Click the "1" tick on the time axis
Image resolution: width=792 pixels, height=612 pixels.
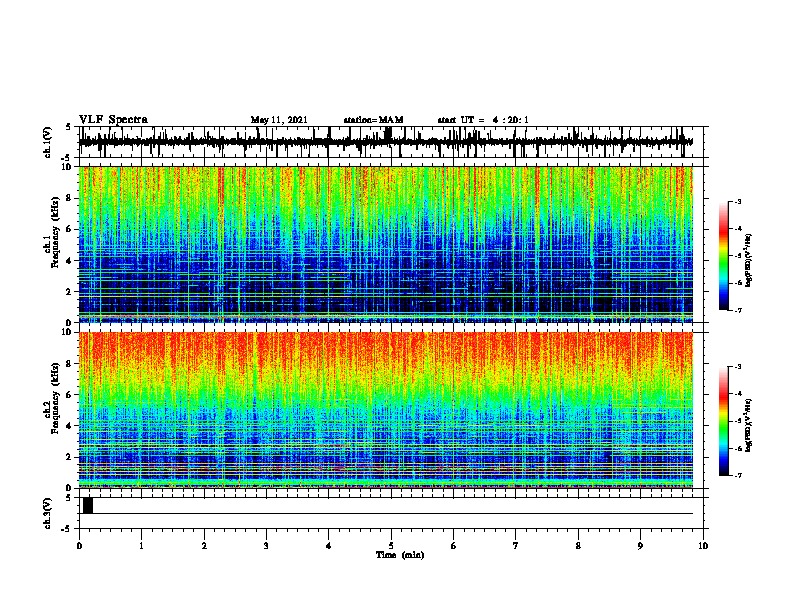(x=141, y=546)
